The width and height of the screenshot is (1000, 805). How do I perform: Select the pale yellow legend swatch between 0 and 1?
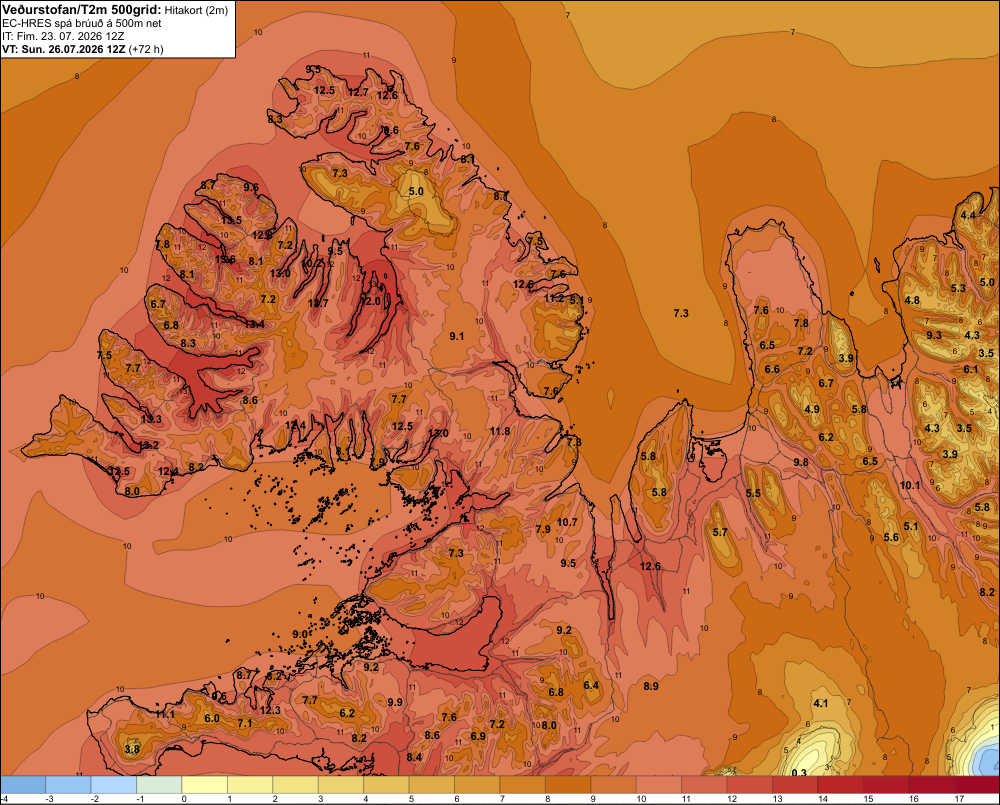205,785
